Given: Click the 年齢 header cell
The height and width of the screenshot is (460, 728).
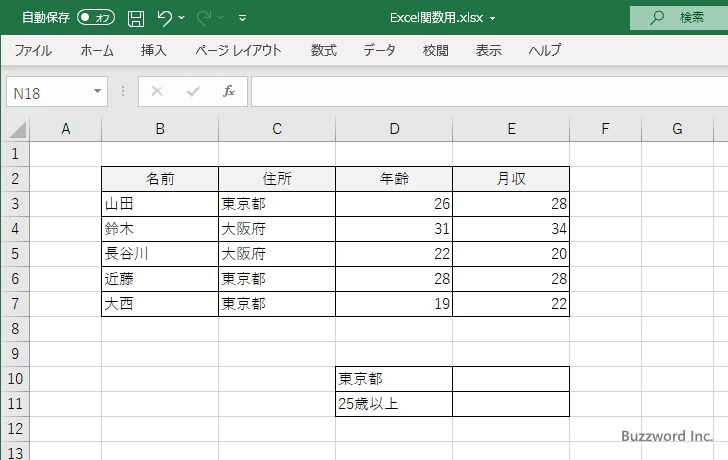Looking at the screenshot, I should click(394, 179).
